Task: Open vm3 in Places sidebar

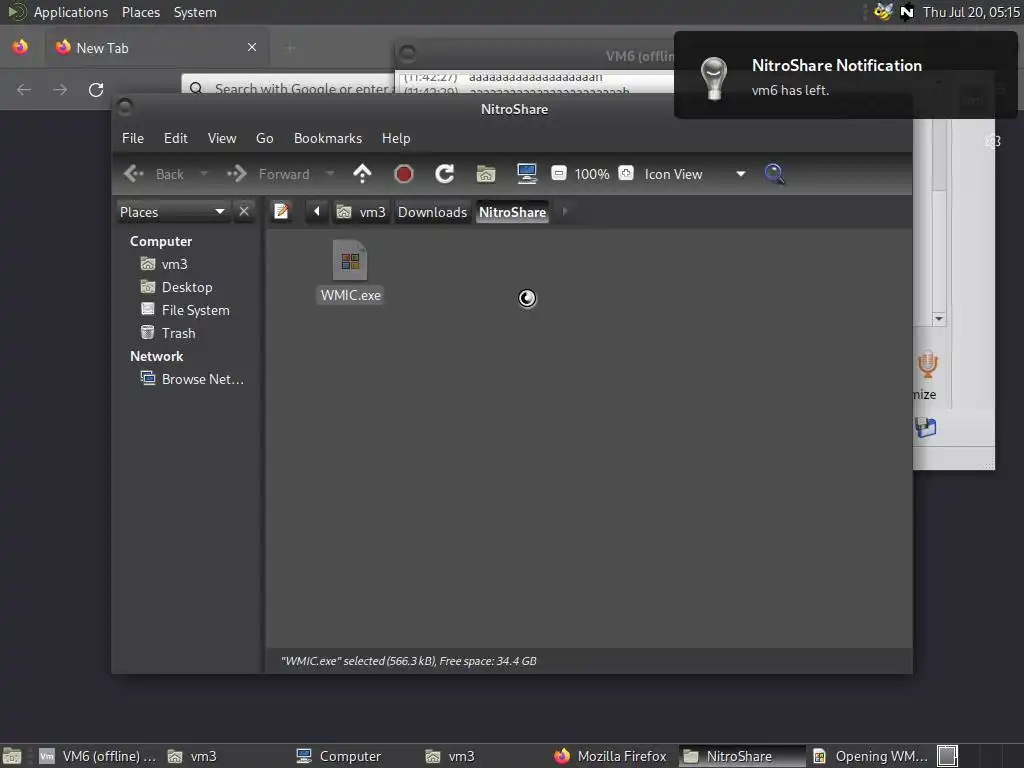Action: click(x=174, y=264)
